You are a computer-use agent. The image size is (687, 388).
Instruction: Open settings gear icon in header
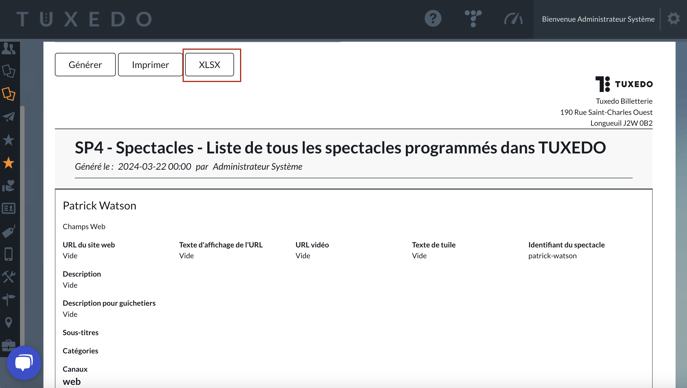673,19
